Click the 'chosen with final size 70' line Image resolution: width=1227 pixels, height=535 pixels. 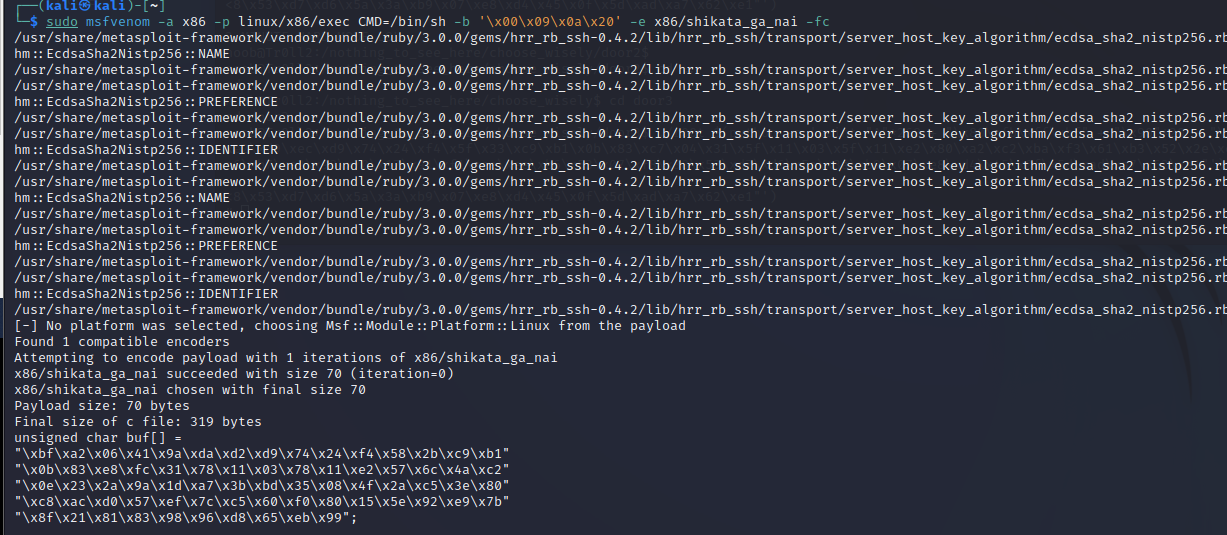(x=190, y=390)
